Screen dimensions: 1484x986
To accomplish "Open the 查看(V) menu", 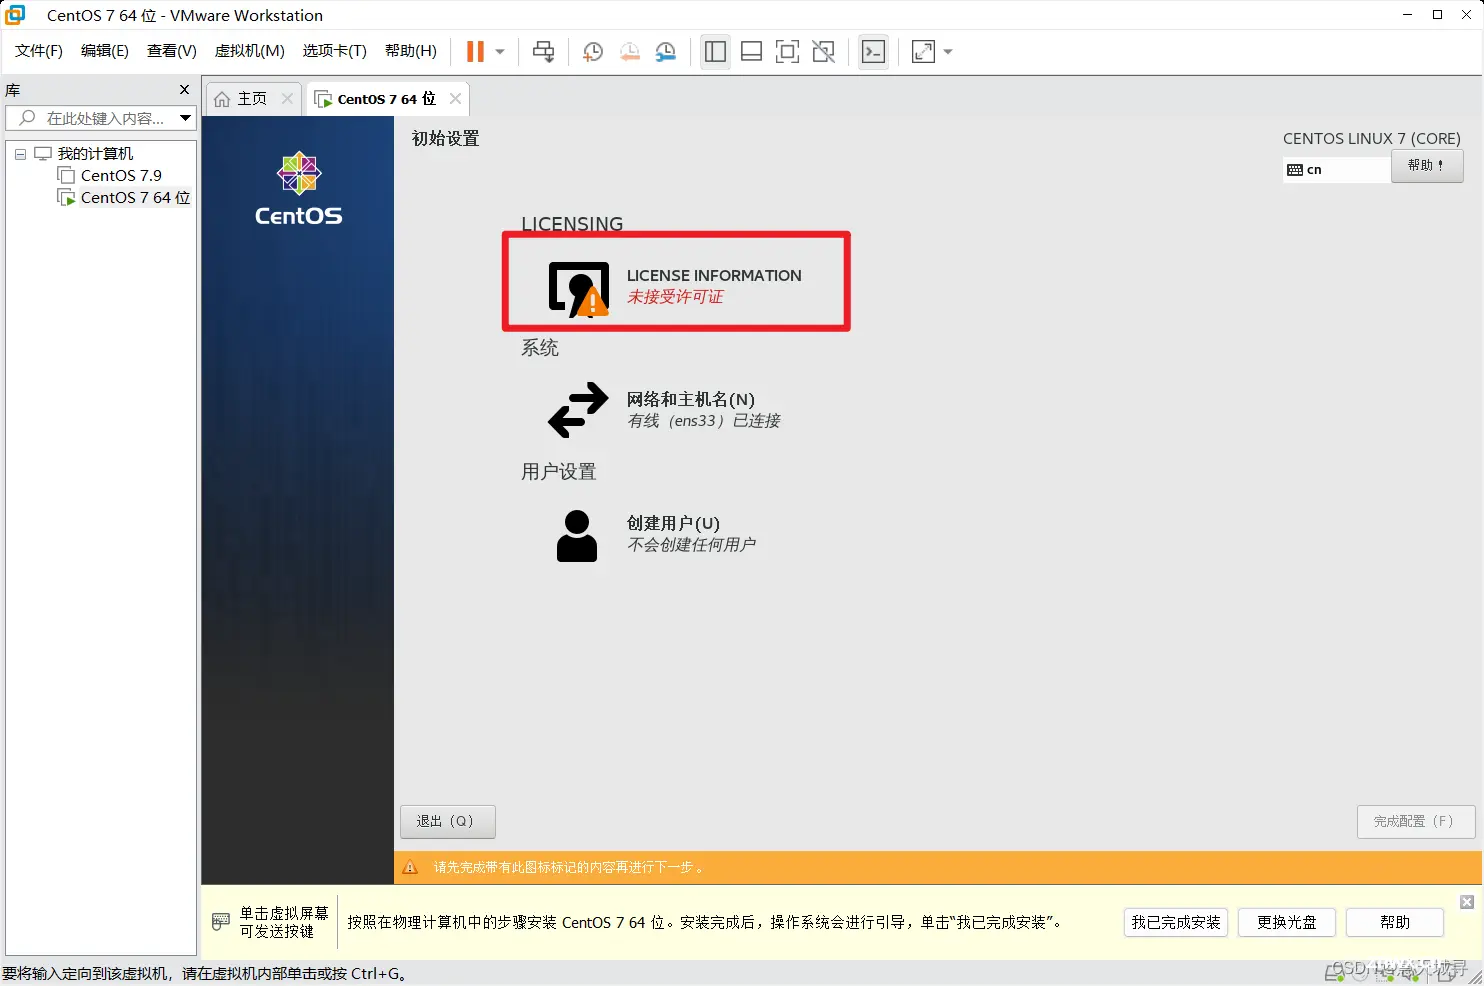I will tap(172, 51).
